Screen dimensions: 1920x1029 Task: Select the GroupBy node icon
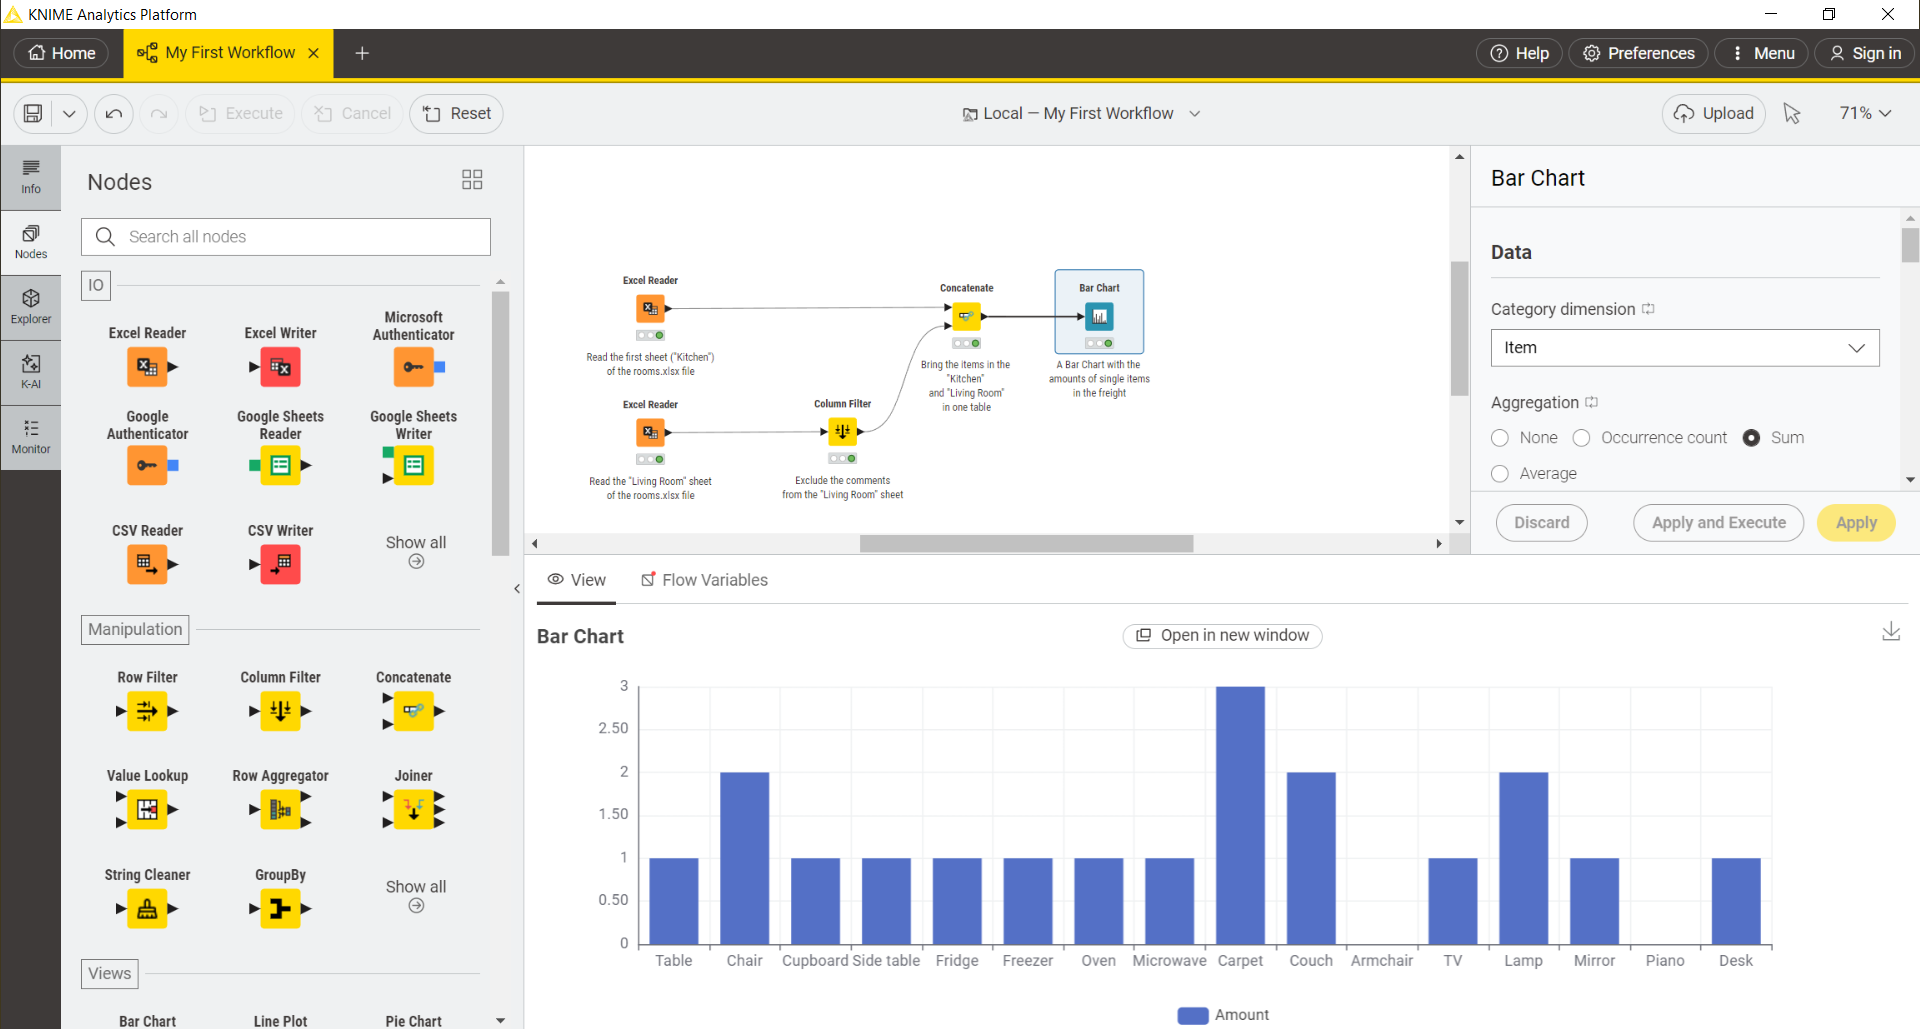(x=280, y=909)
